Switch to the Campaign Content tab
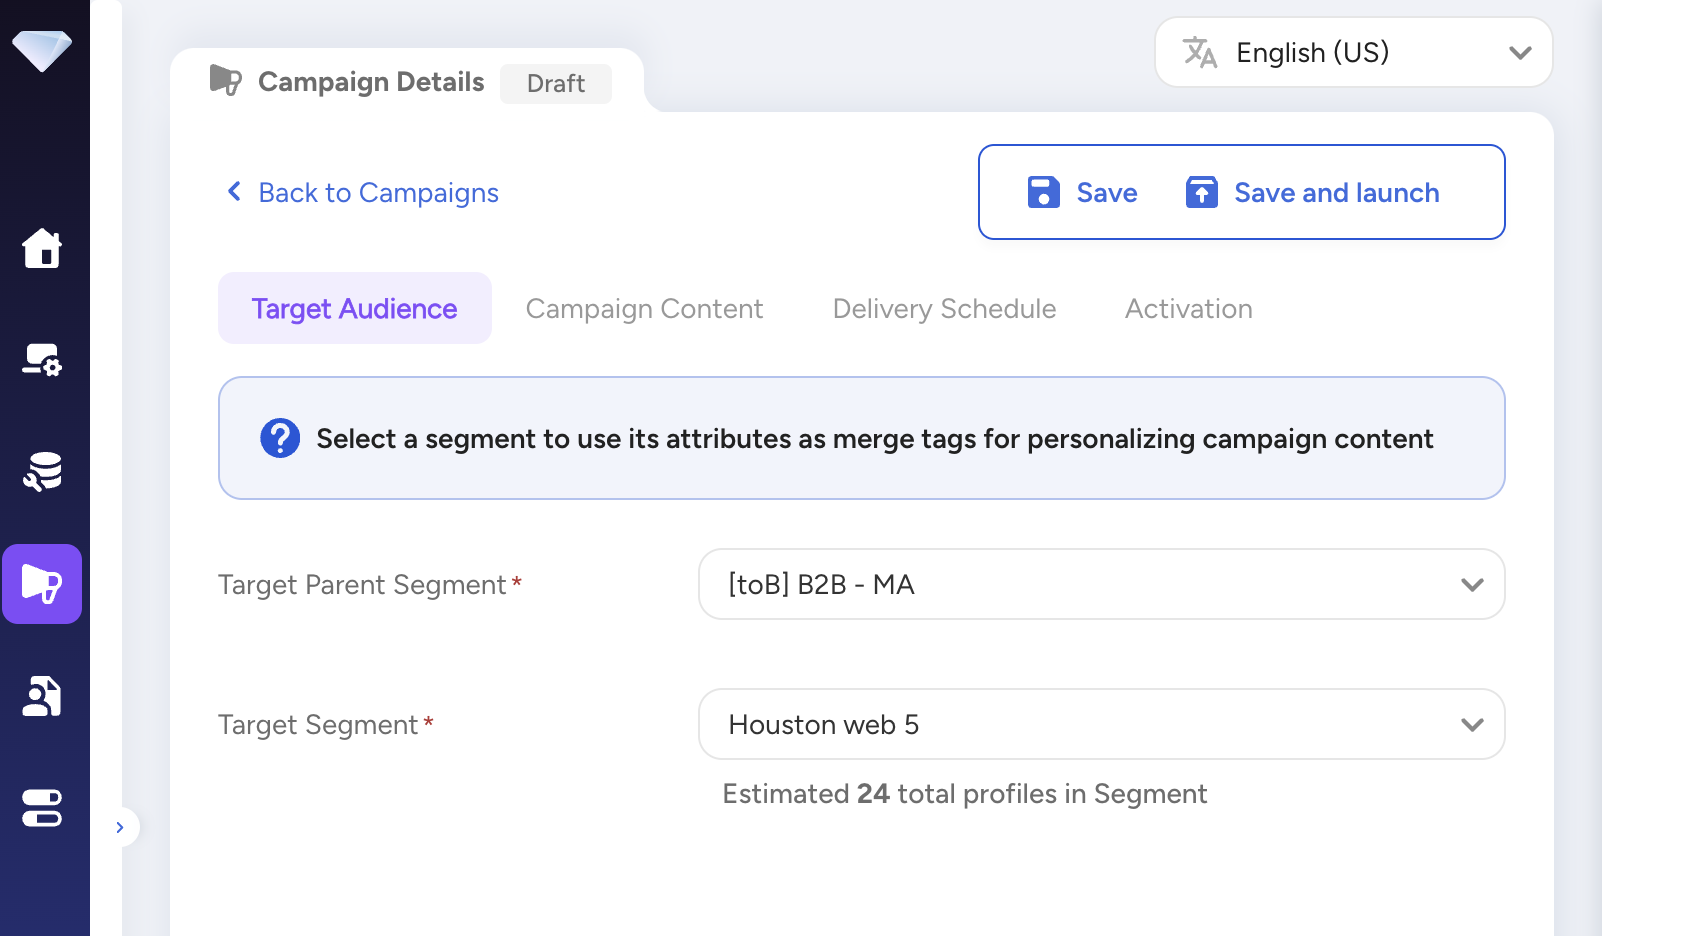 pos(644,309)
